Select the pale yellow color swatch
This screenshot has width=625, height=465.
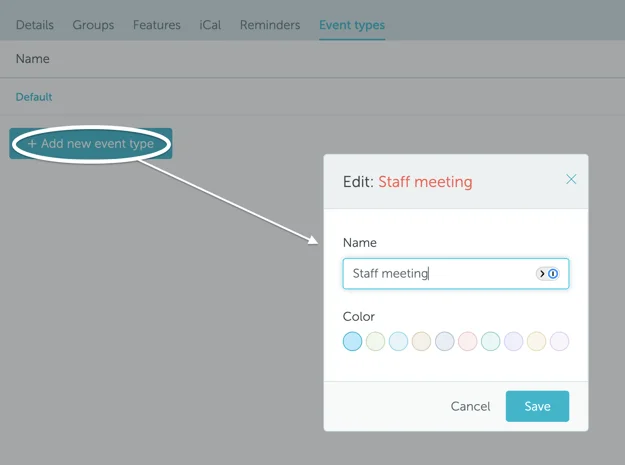[x=536, y=342]
